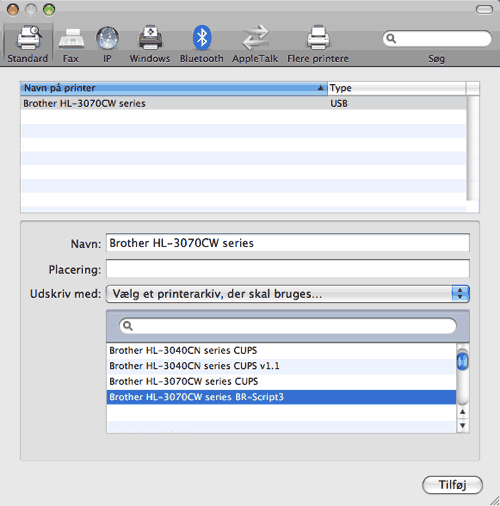This screenshot has width=500, height=506.
Task: Click driver list scroll up arrow
Action: click(462, 412)
